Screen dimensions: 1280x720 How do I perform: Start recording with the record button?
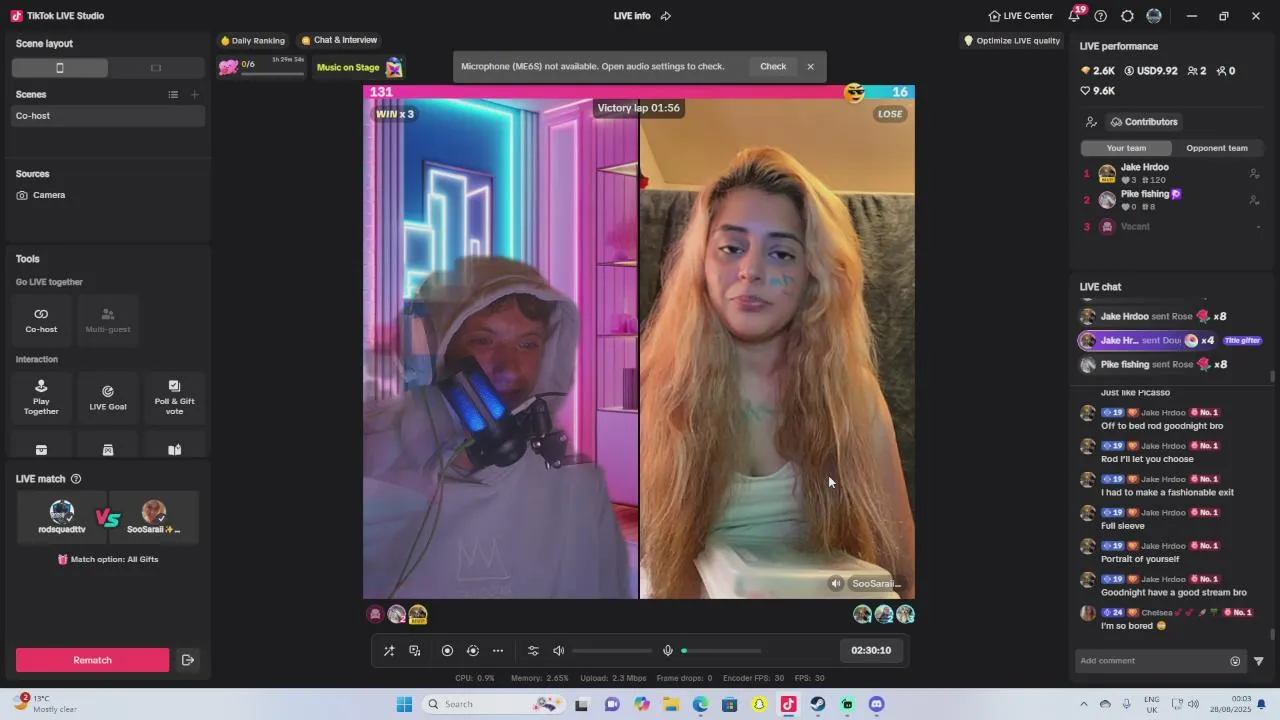tap(447, 651)
